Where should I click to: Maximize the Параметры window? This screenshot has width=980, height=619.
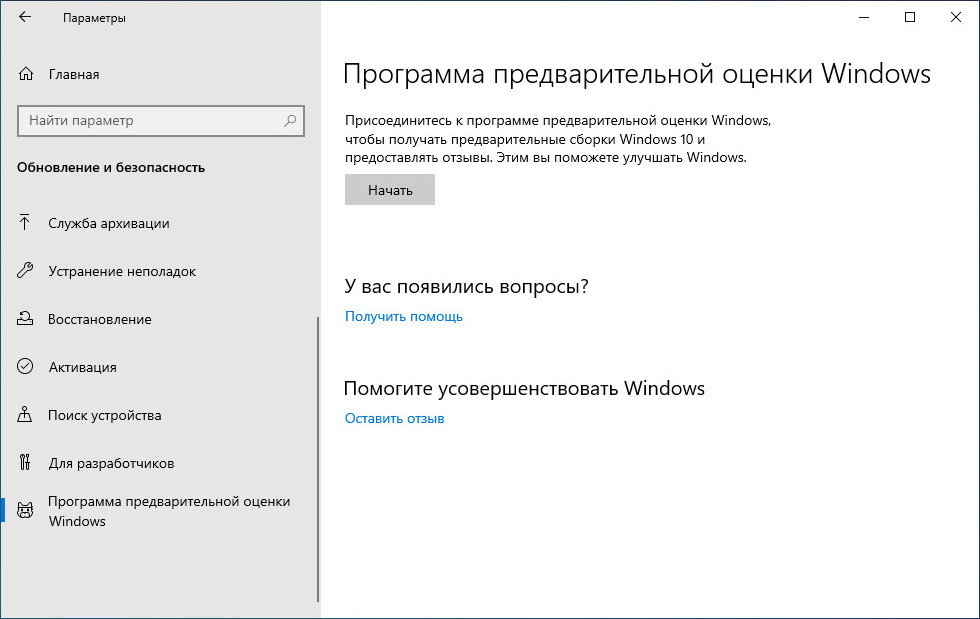tap(910, 18)
